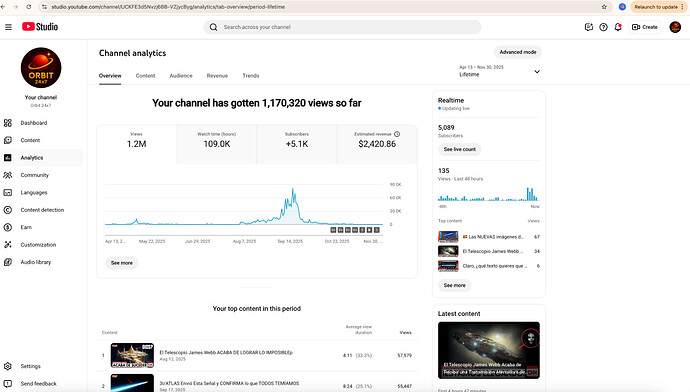Switch to the Content analytics tab
Viewport: 690px width, 392px height.
click(145, 76)
